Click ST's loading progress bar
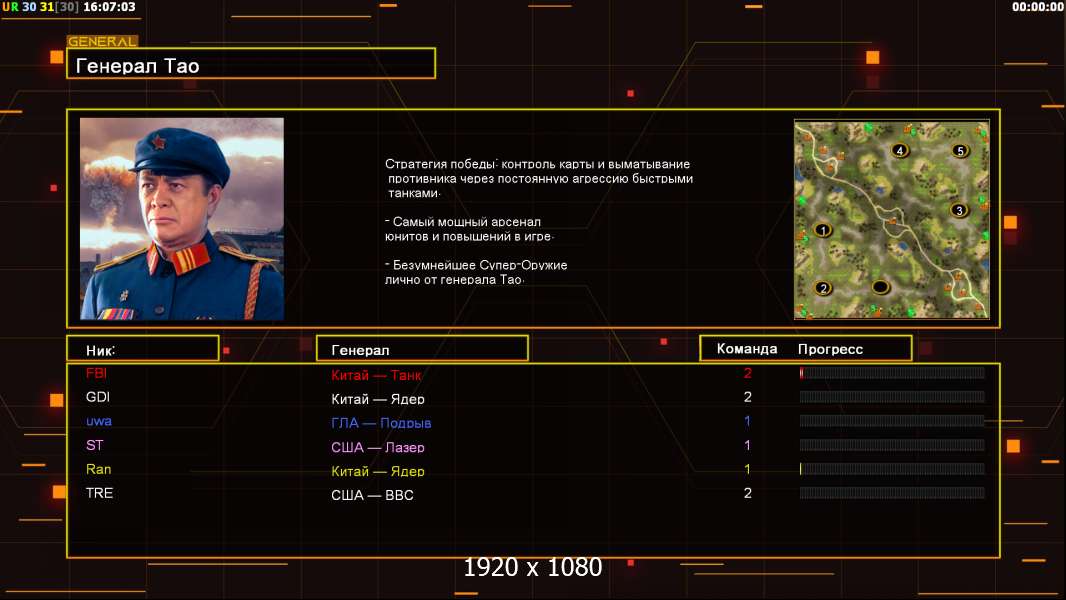This screenshot has height=600, width=1066. pyautogui.click(x=892, y=445)
